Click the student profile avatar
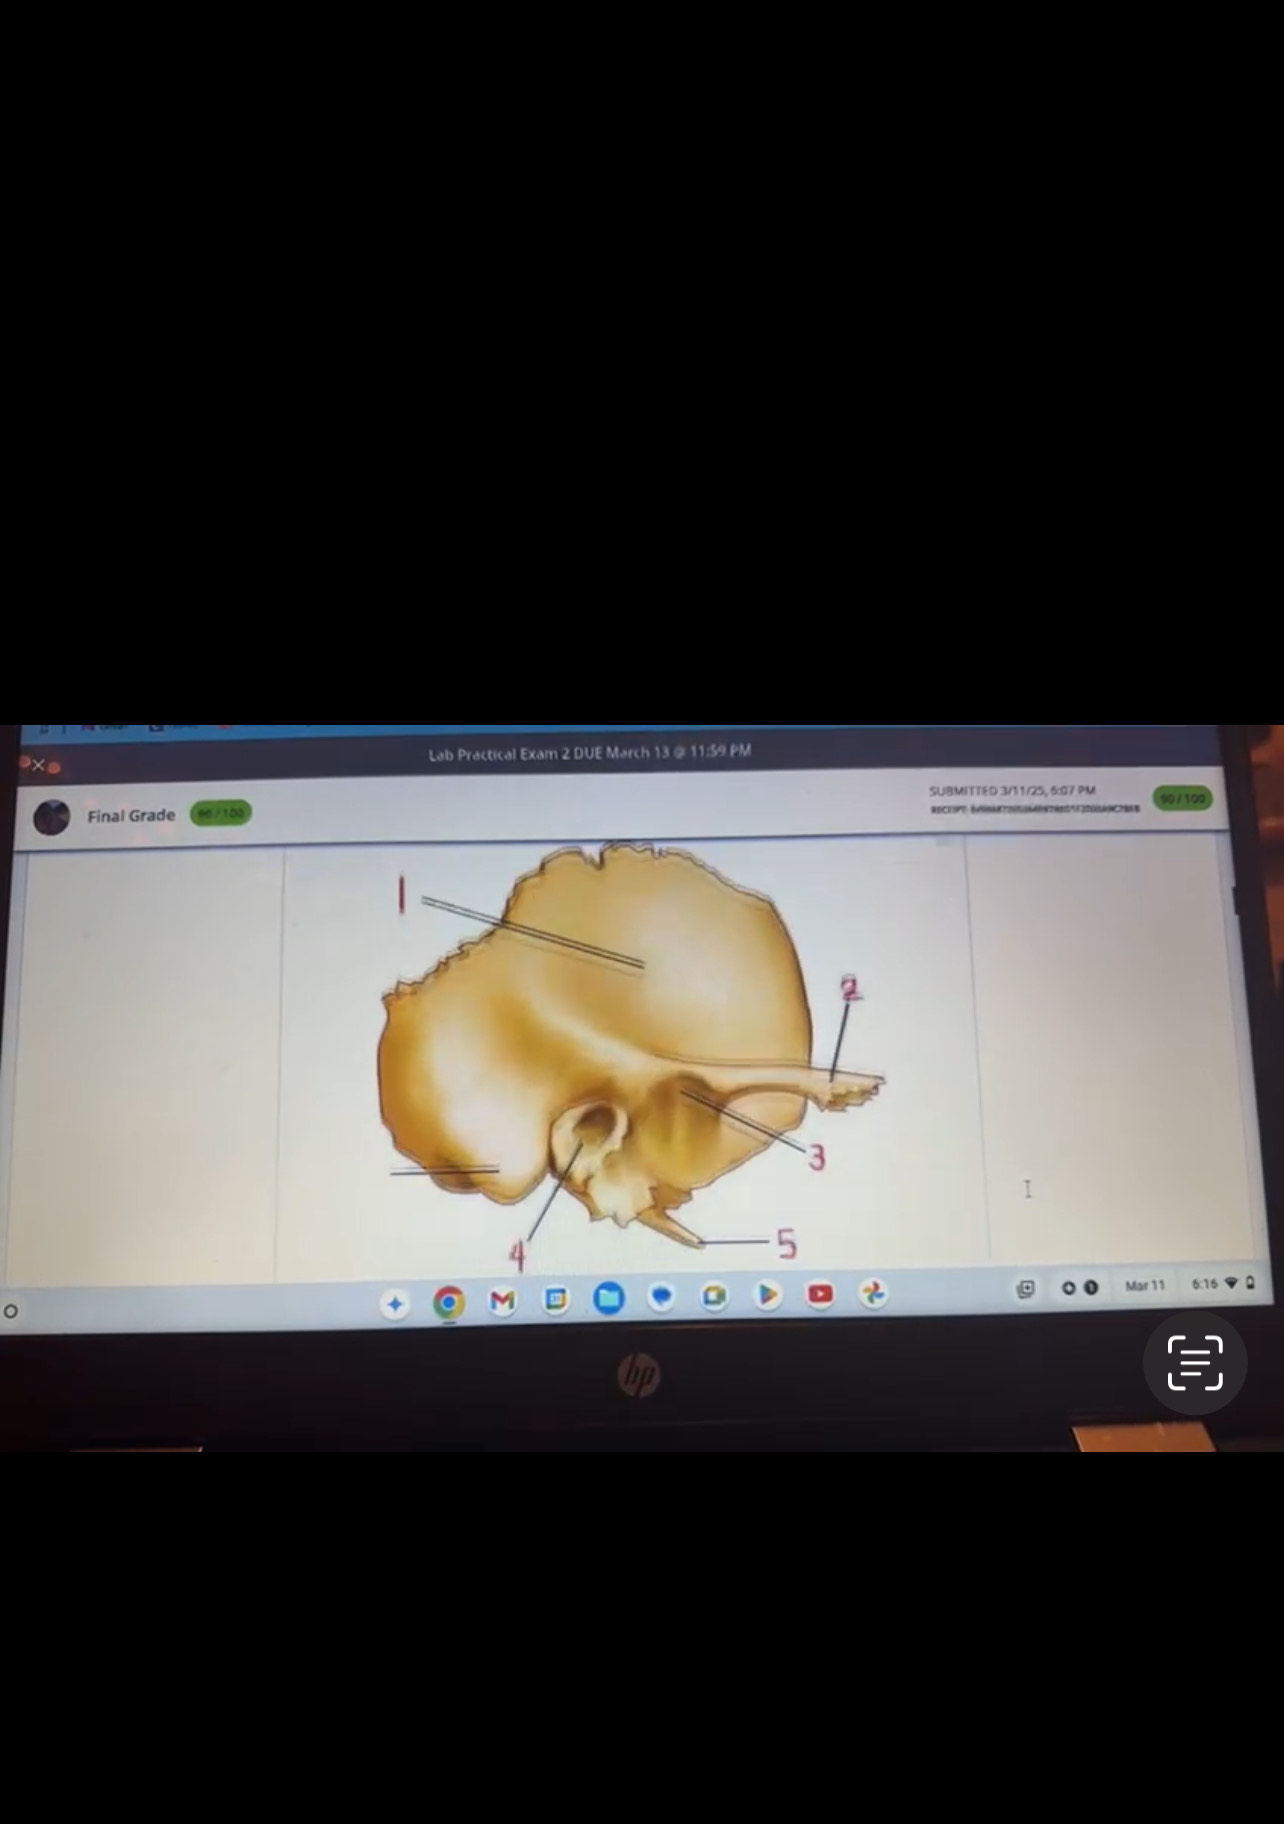The width and height of the screenshot is (1284, 1824). pos(51,817)
